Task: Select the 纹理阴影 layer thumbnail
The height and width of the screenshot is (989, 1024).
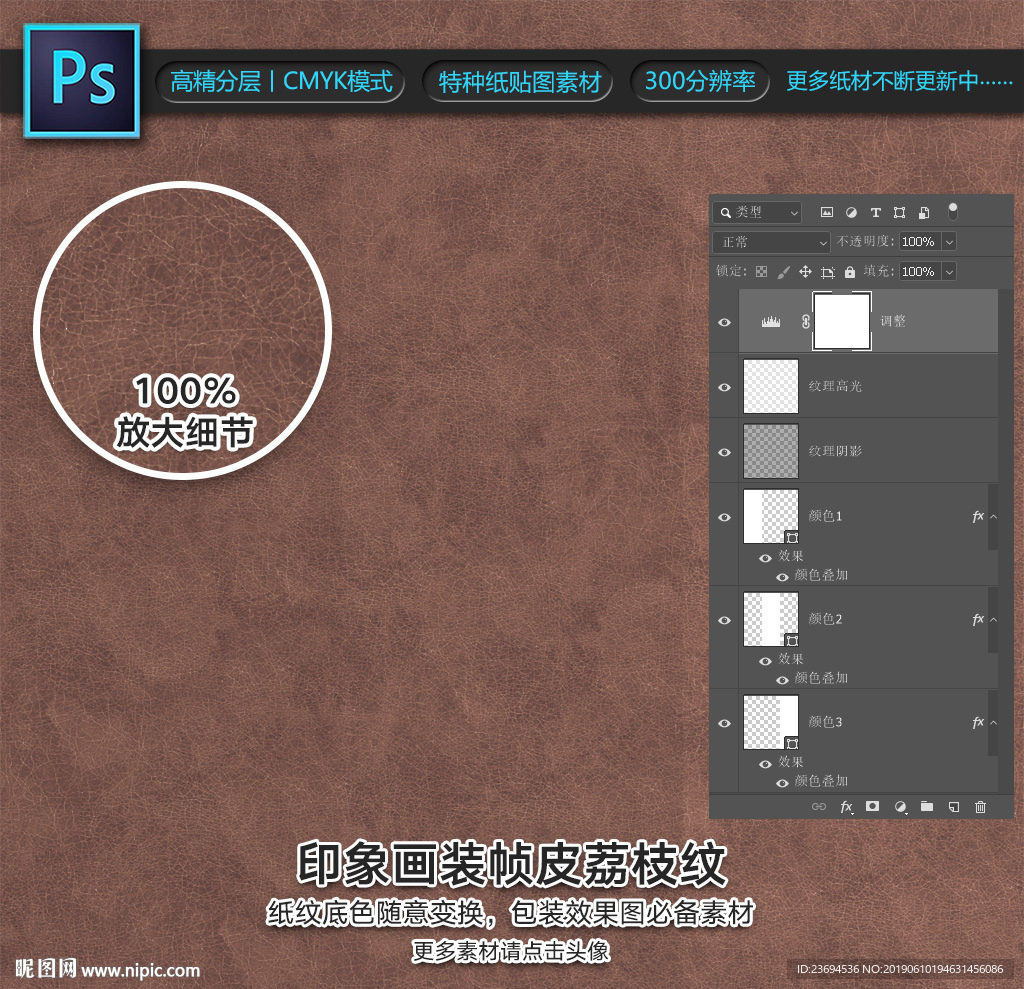Action: tap(771, 451)
